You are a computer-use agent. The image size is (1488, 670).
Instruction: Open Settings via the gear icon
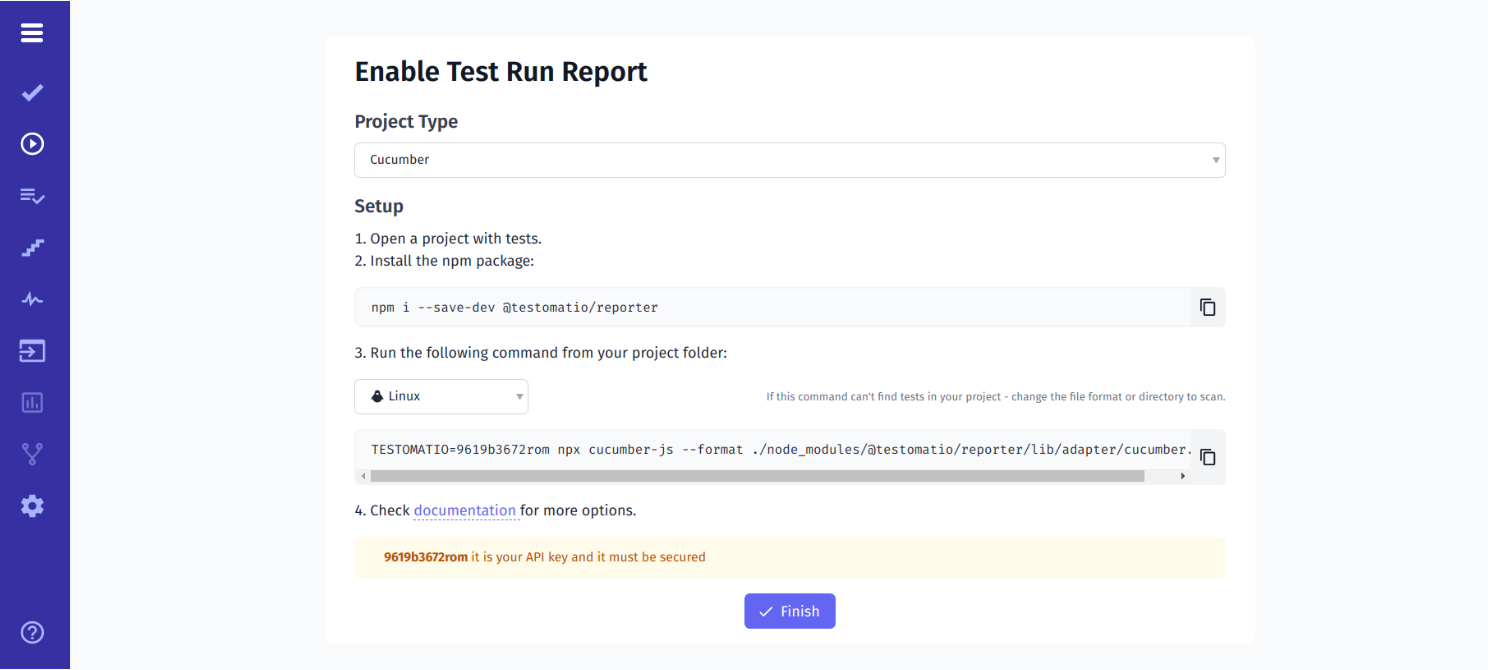[32, 506]
